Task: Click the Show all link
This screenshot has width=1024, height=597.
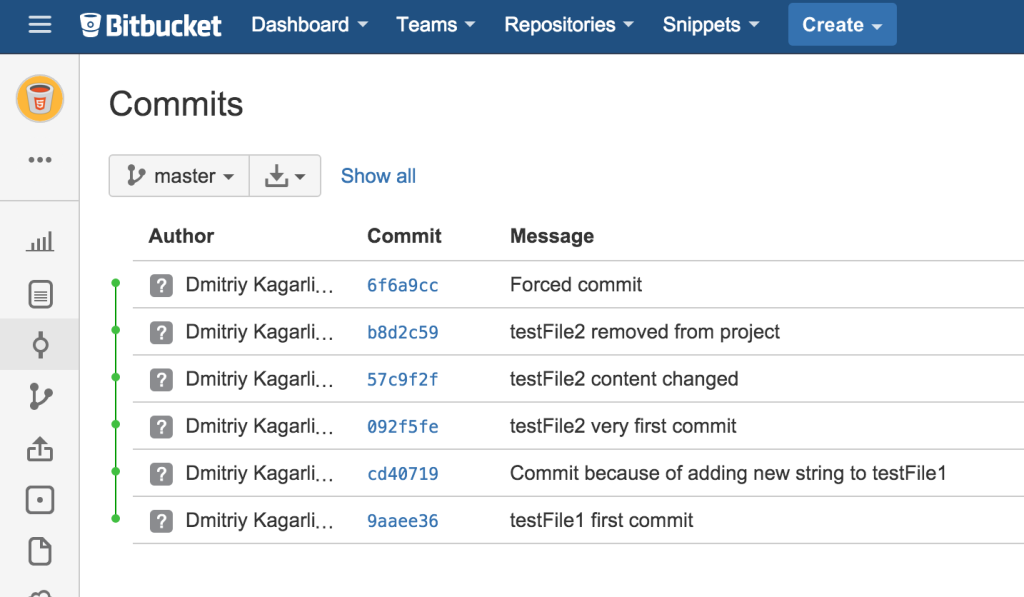Action: pos(378,176)
